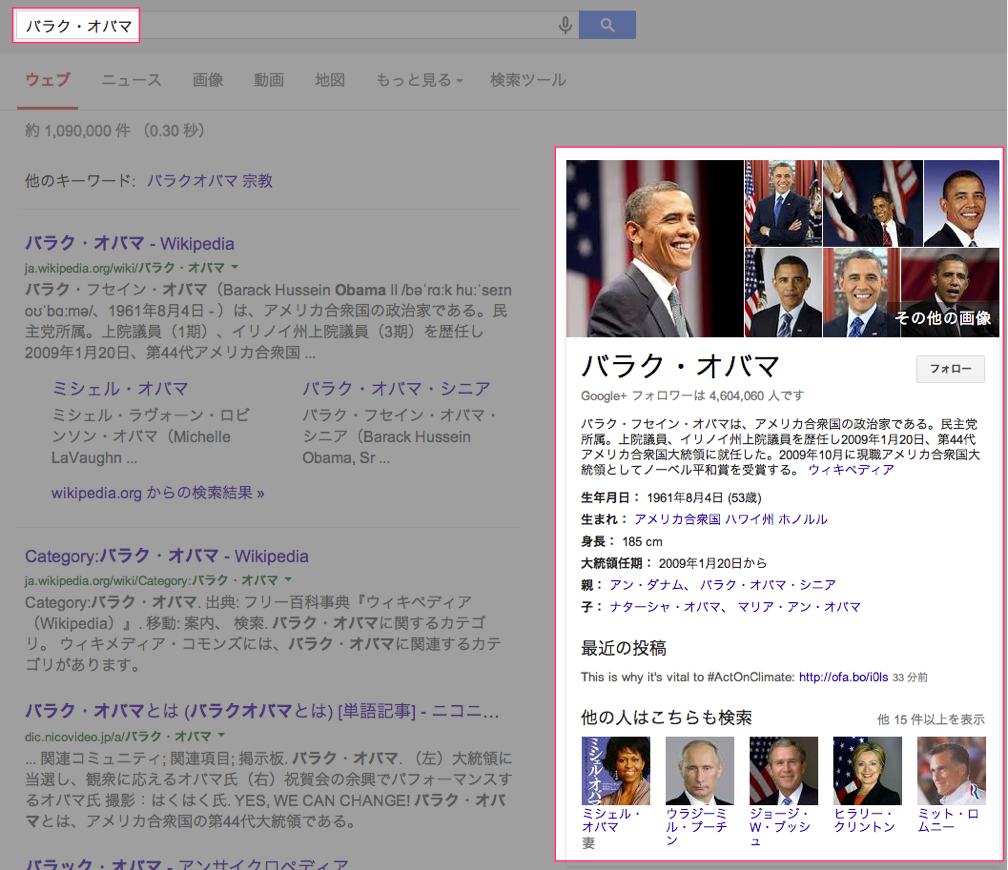Click the large Obama portrait with flag

click(654, 248)
